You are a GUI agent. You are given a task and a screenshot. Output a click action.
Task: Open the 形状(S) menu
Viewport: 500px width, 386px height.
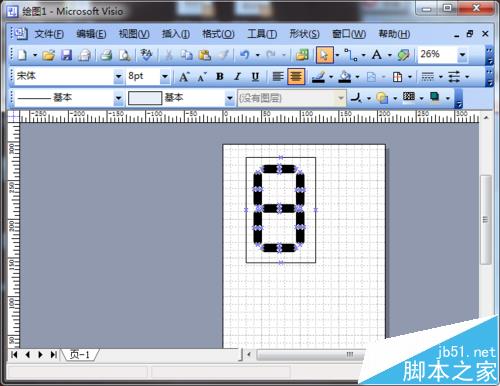tap(304, 34)
